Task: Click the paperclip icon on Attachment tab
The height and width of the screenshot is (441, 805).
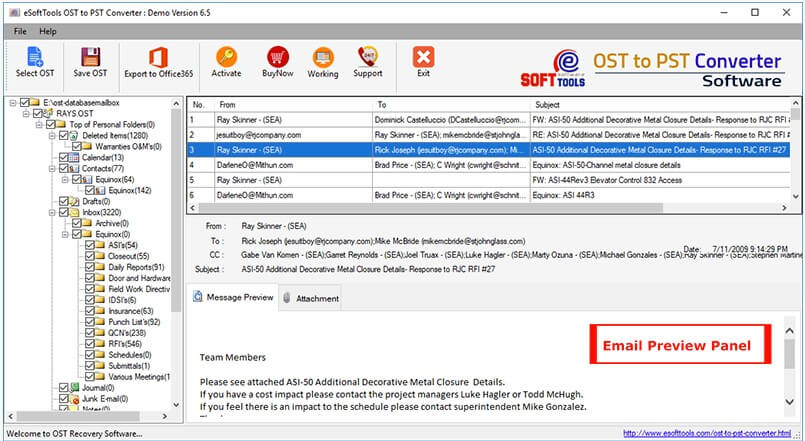Action: (x=287, y=298)
